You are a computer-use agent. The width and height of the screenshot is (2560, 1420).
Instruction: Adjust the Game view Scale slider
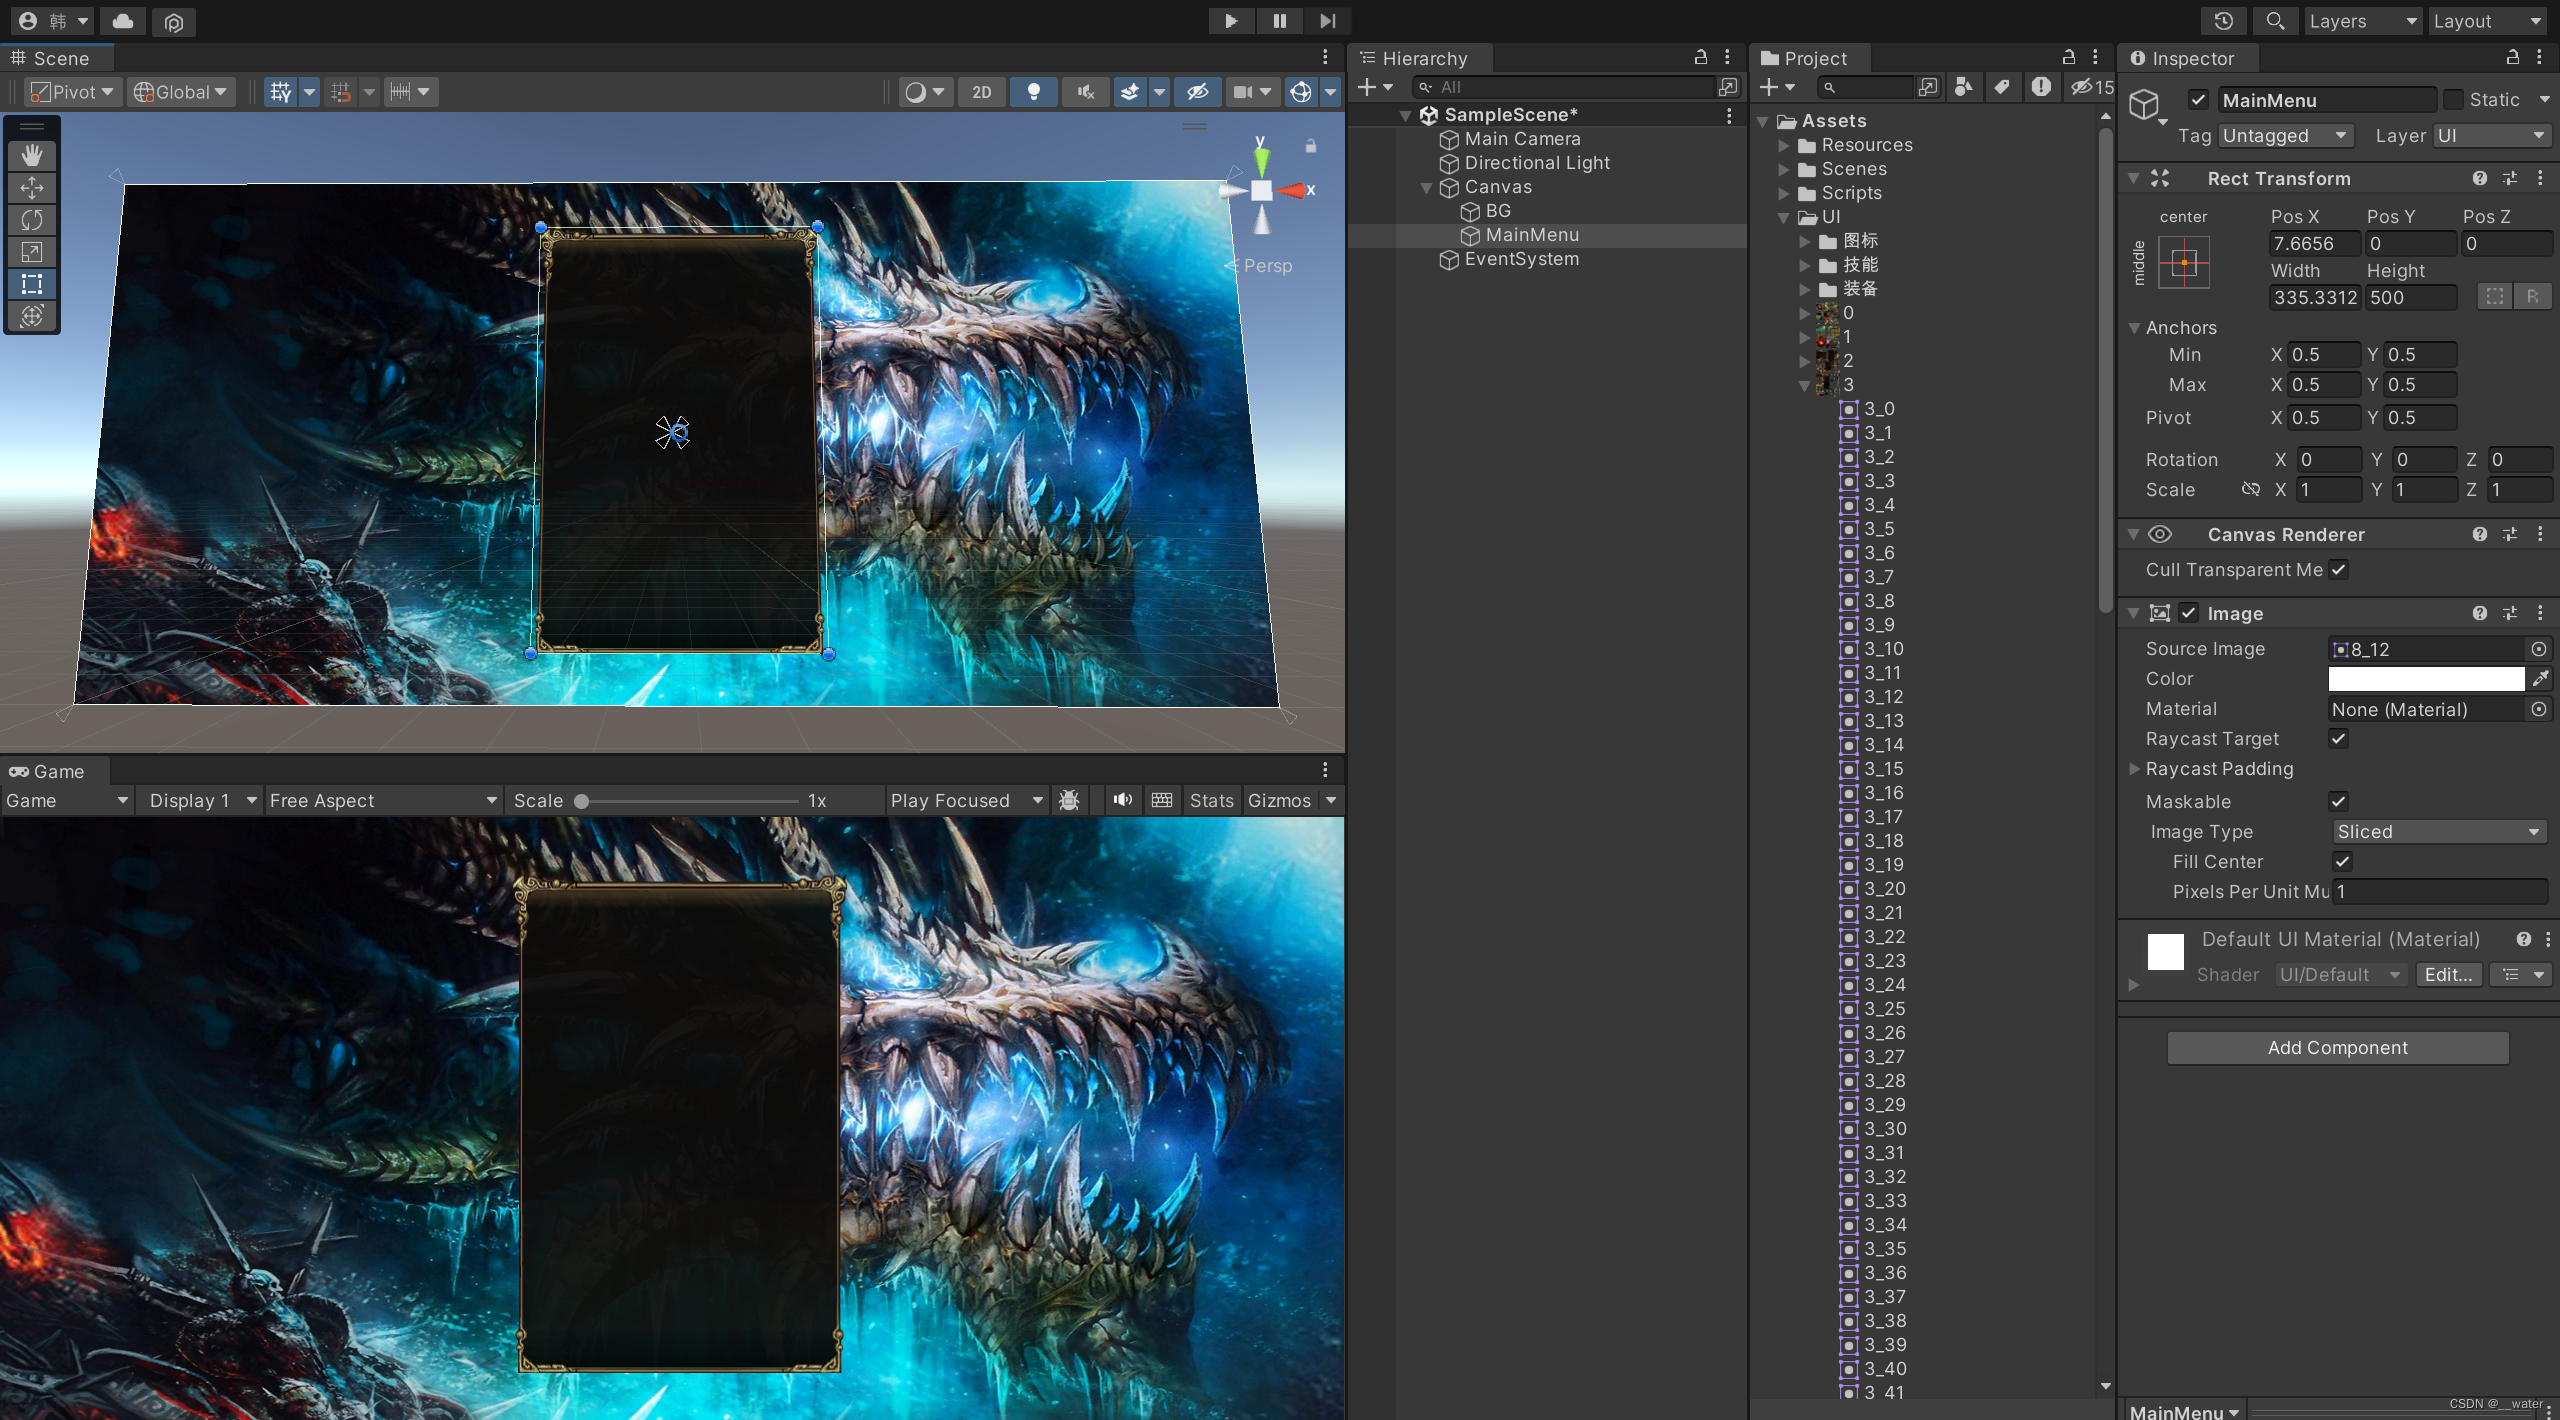coord(690,801)
